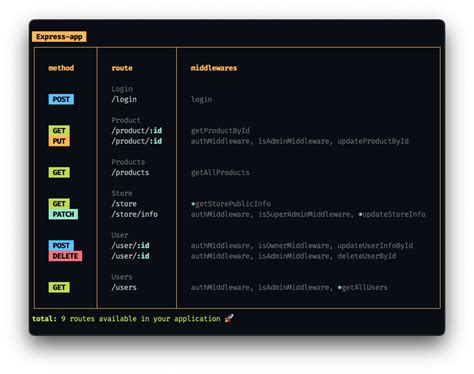
Task: Select the "Products" group label
Action: coord(128,162)
